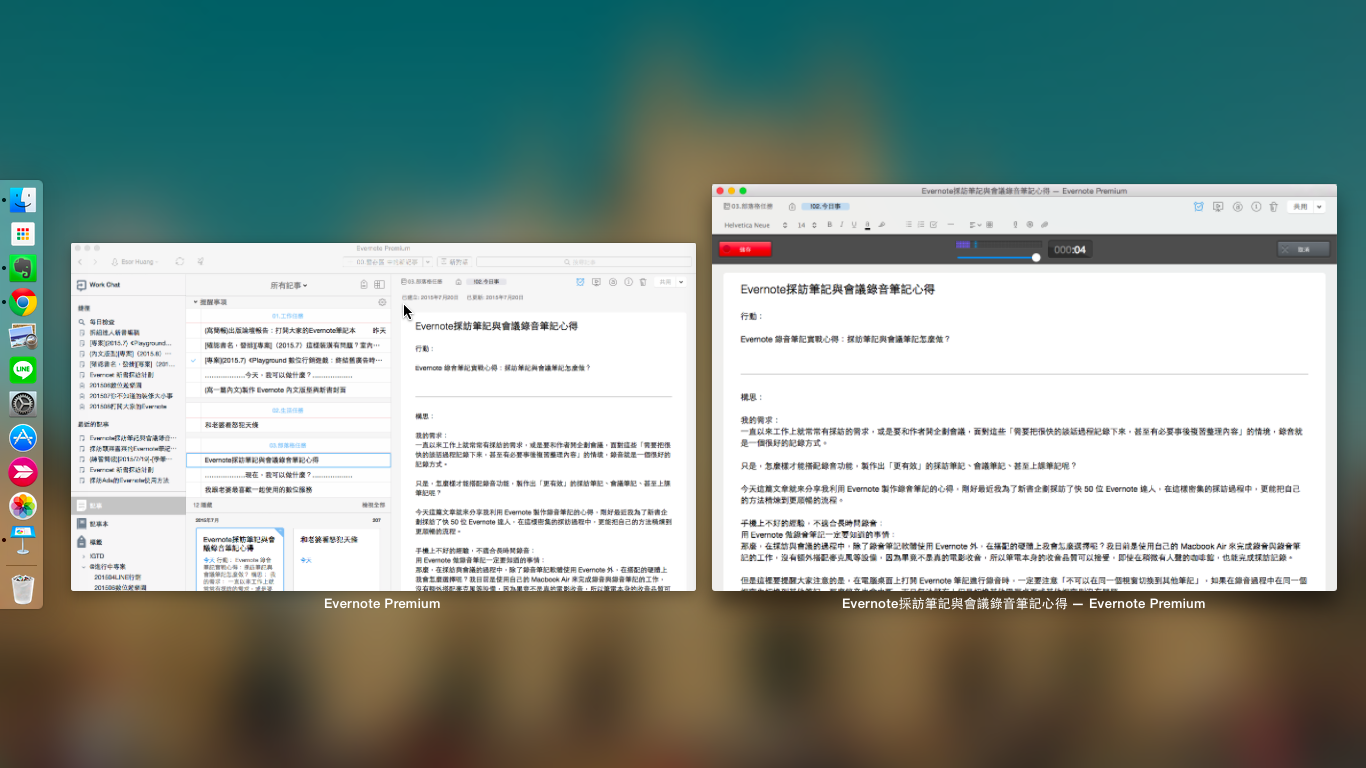This screenshot has width=1366, height=768.
Task: Click the horizontal rule icon in formatting bar
Action: coord(950,225)
